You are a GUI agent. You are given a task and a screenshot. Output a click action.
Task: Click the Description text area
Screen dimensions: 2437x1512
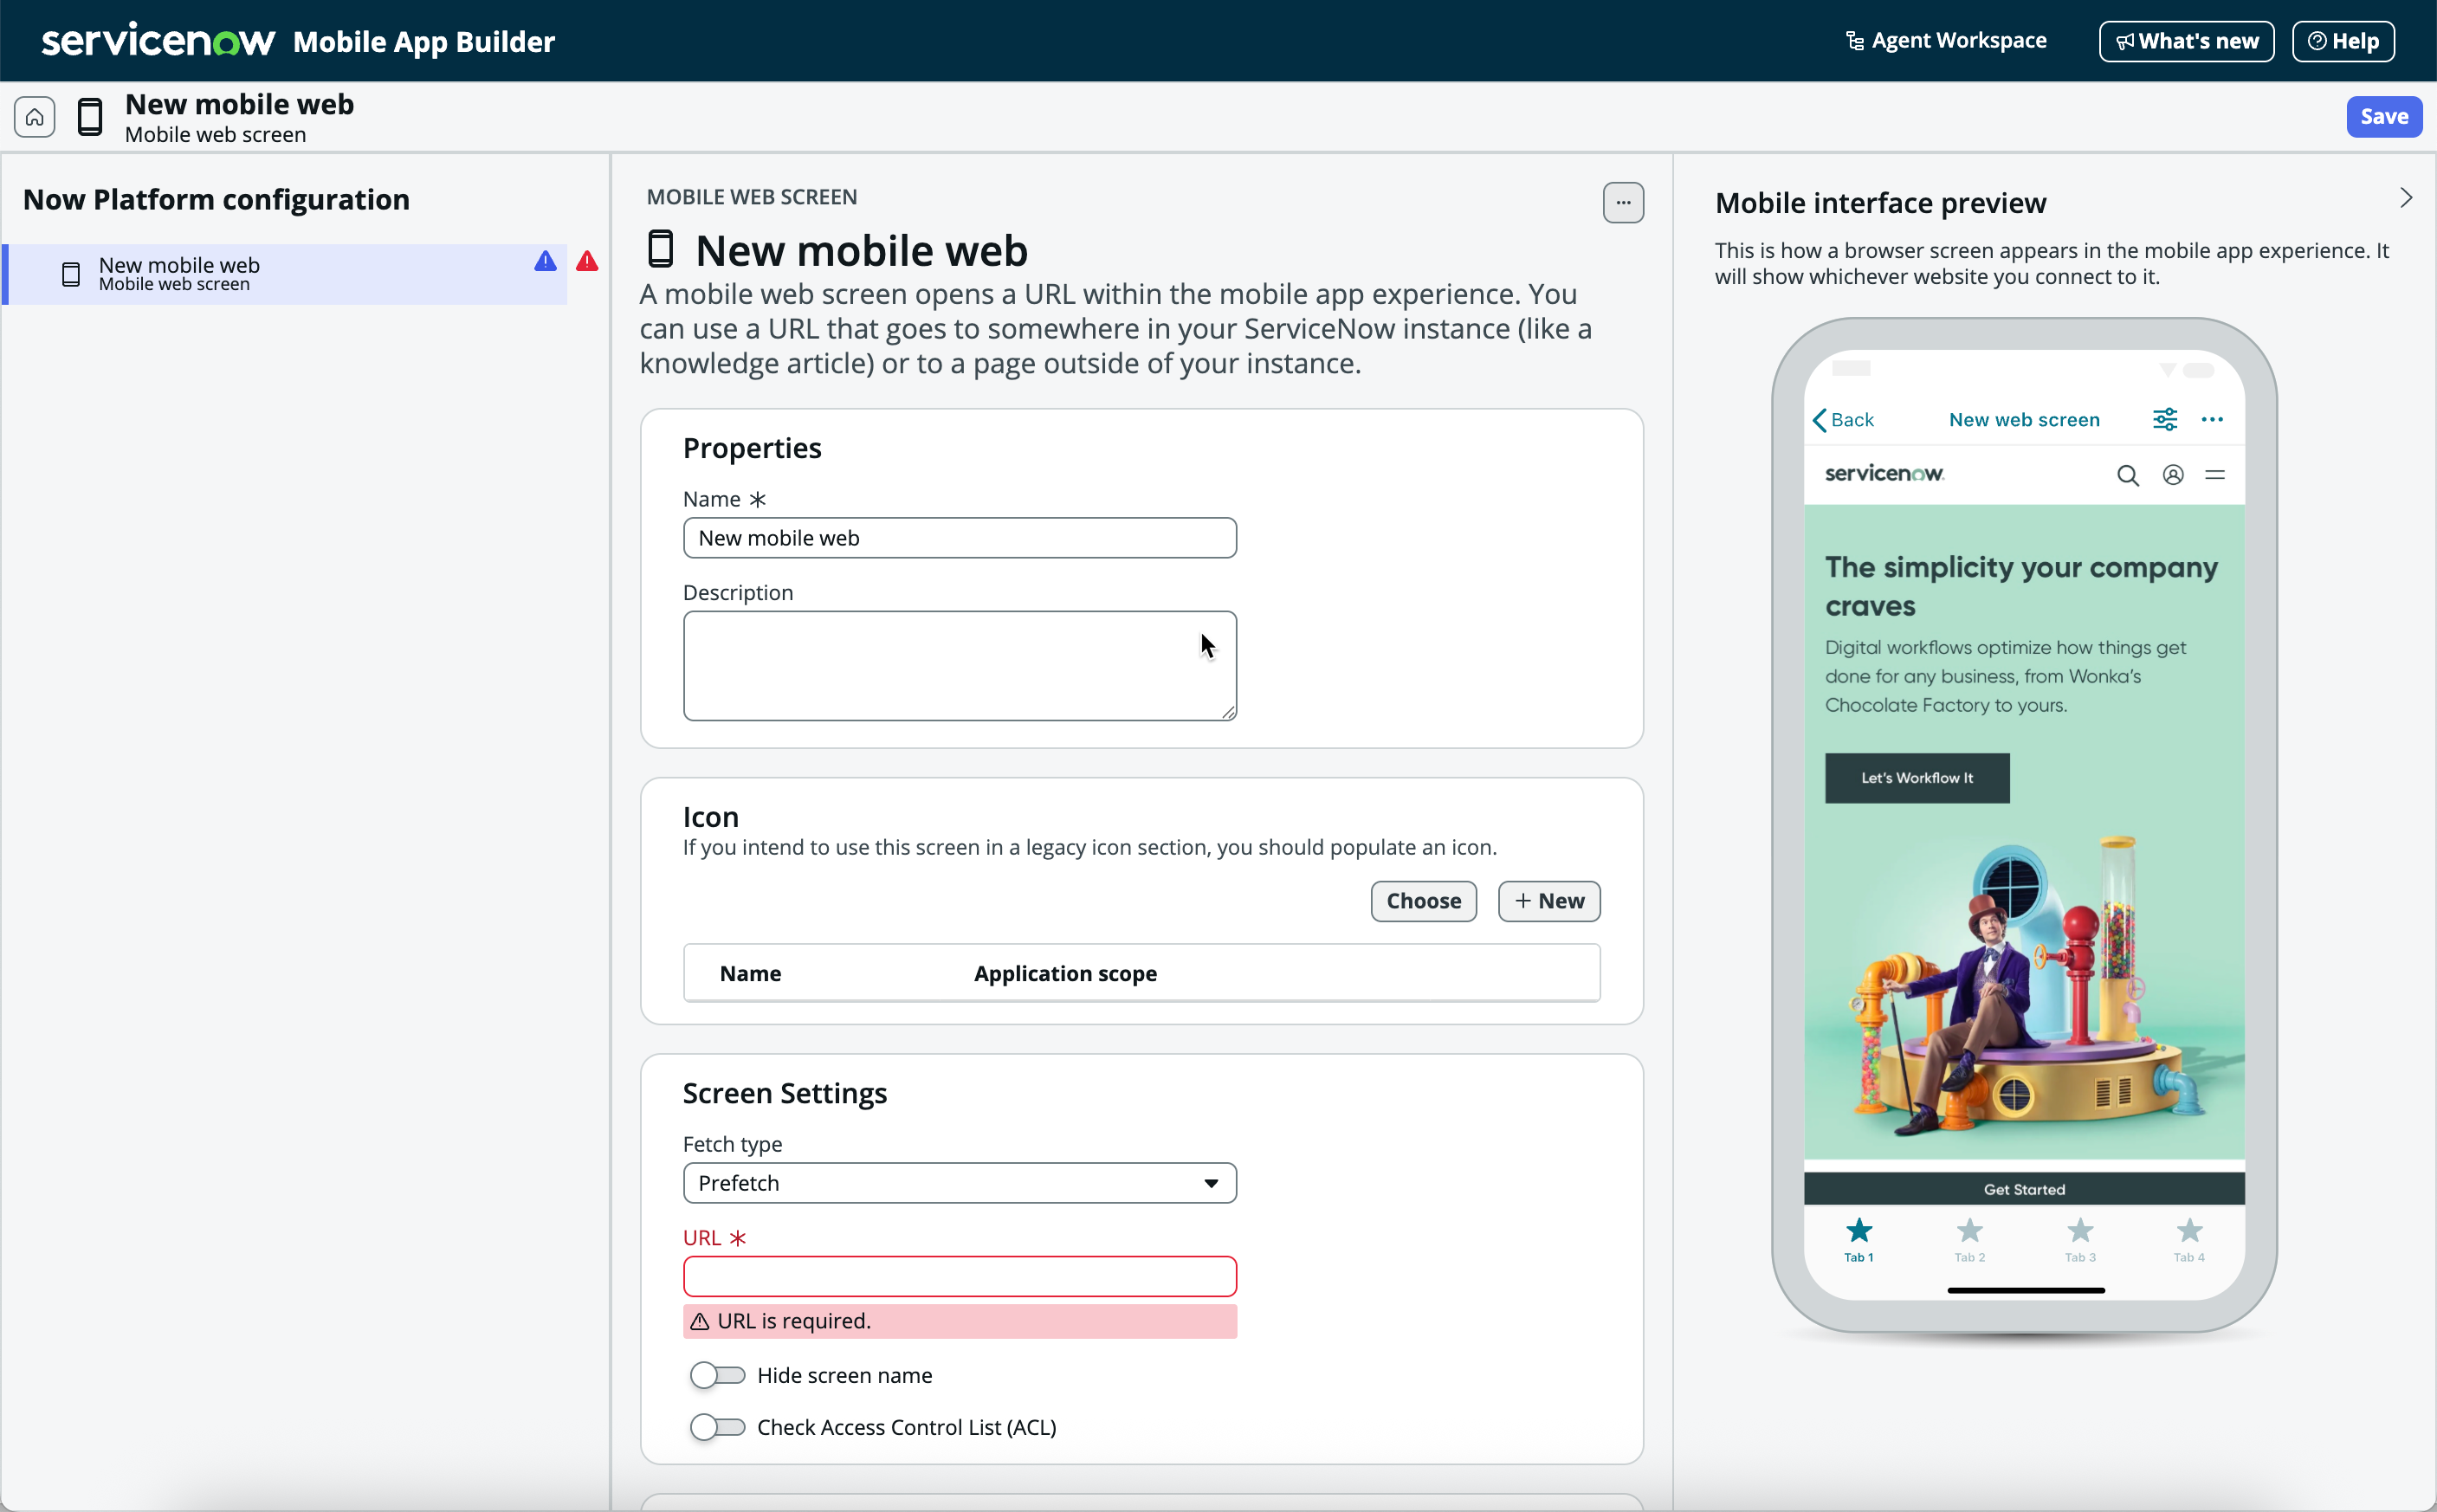click(x=960, y=666)
